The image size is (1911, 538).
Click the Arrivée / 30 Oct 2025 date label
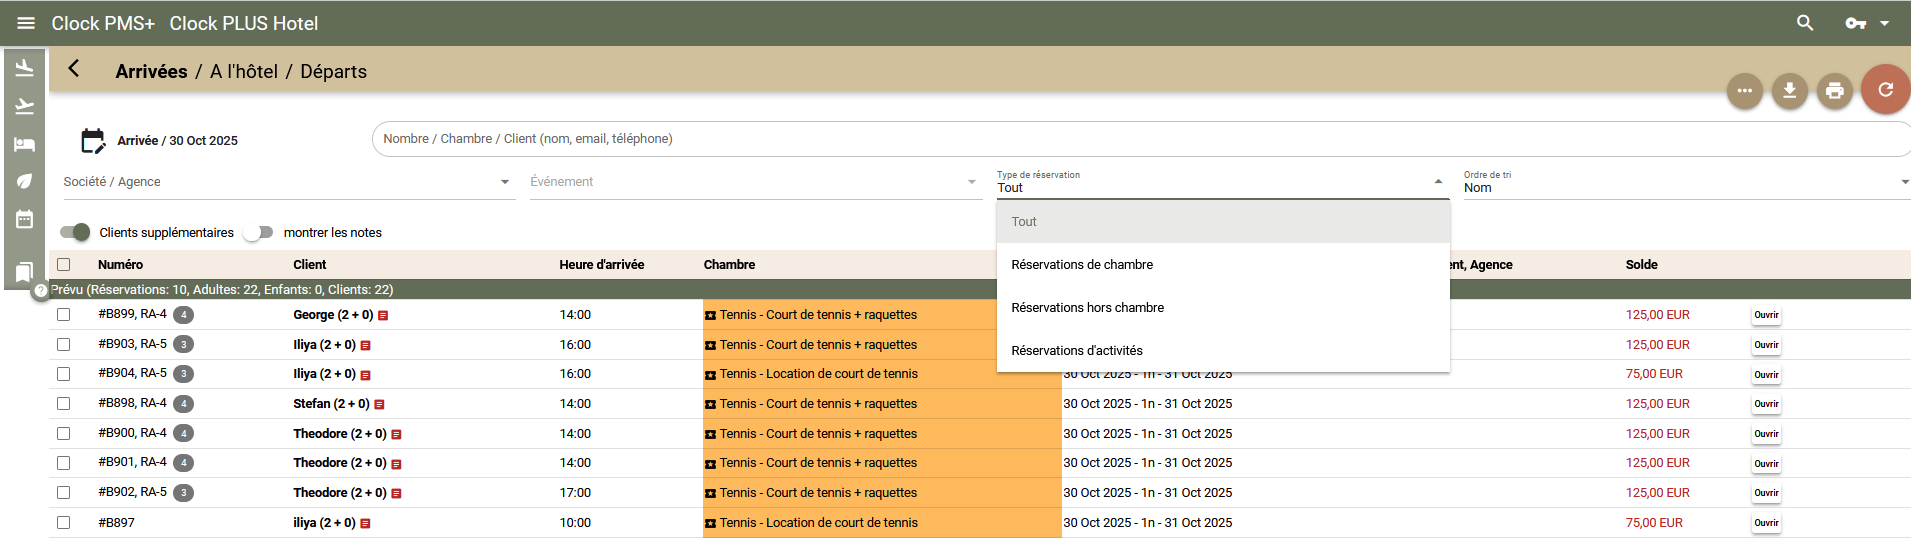(x=177, y=141)
